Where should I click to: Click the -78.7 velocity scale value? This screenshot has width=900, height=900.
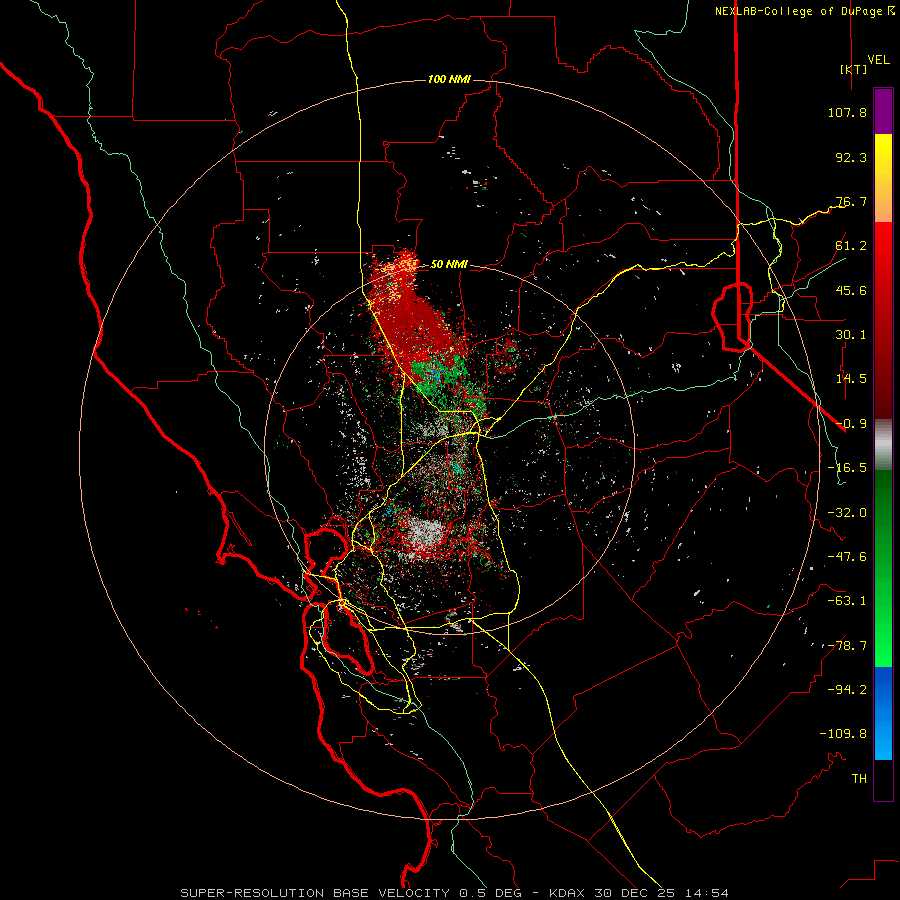[847, 646]
